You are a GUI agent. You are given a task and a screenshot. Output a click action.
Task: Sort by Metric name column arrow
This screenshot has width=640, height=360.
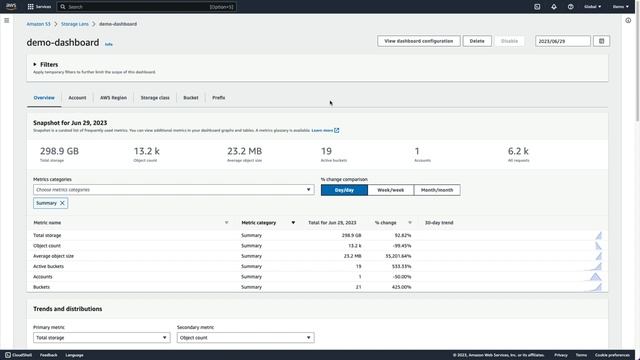coord(227,223)
